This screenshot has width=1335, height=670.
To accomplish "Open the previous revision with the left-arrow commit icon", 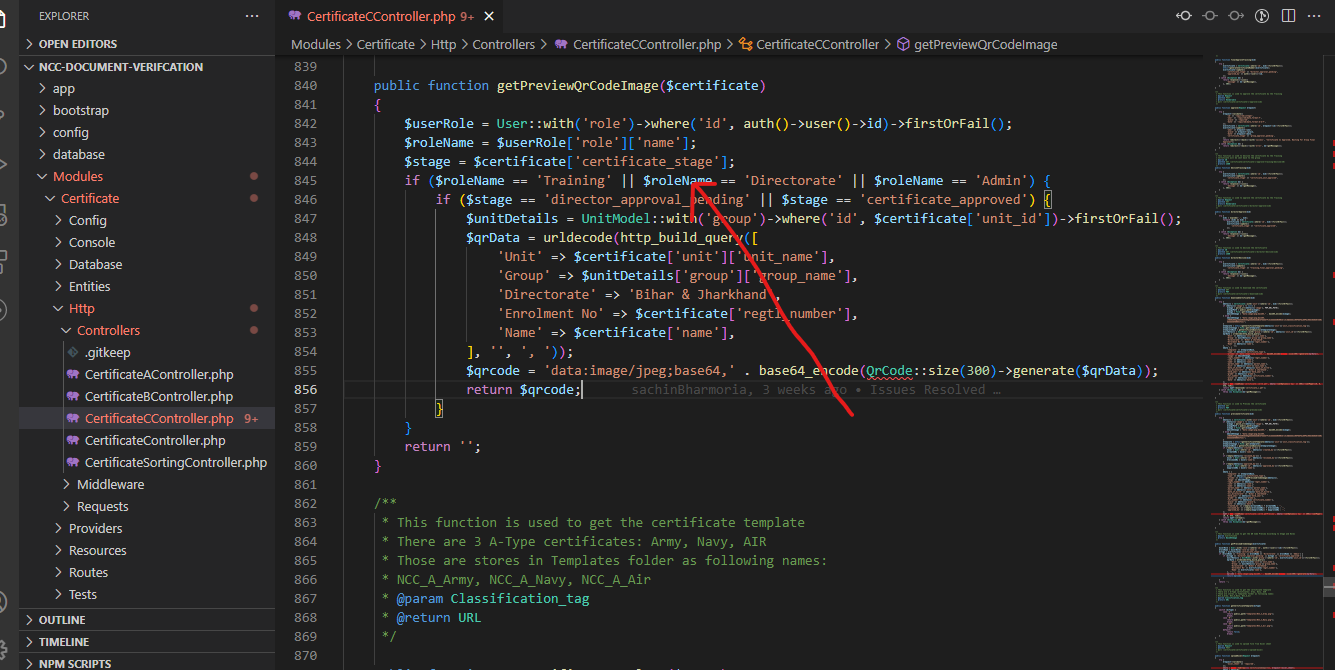I will [x=1184, y=15].
